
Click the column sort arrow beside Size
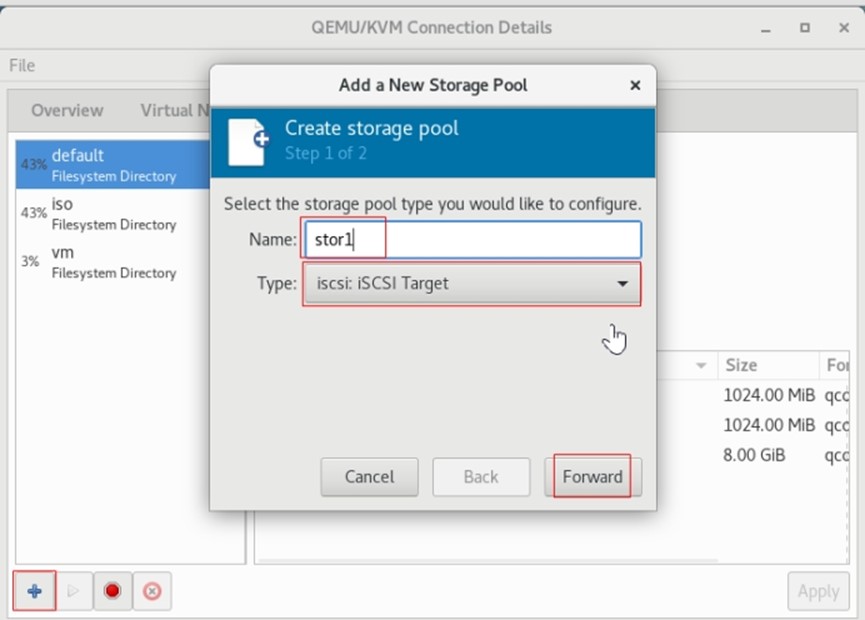pos(701,365)
